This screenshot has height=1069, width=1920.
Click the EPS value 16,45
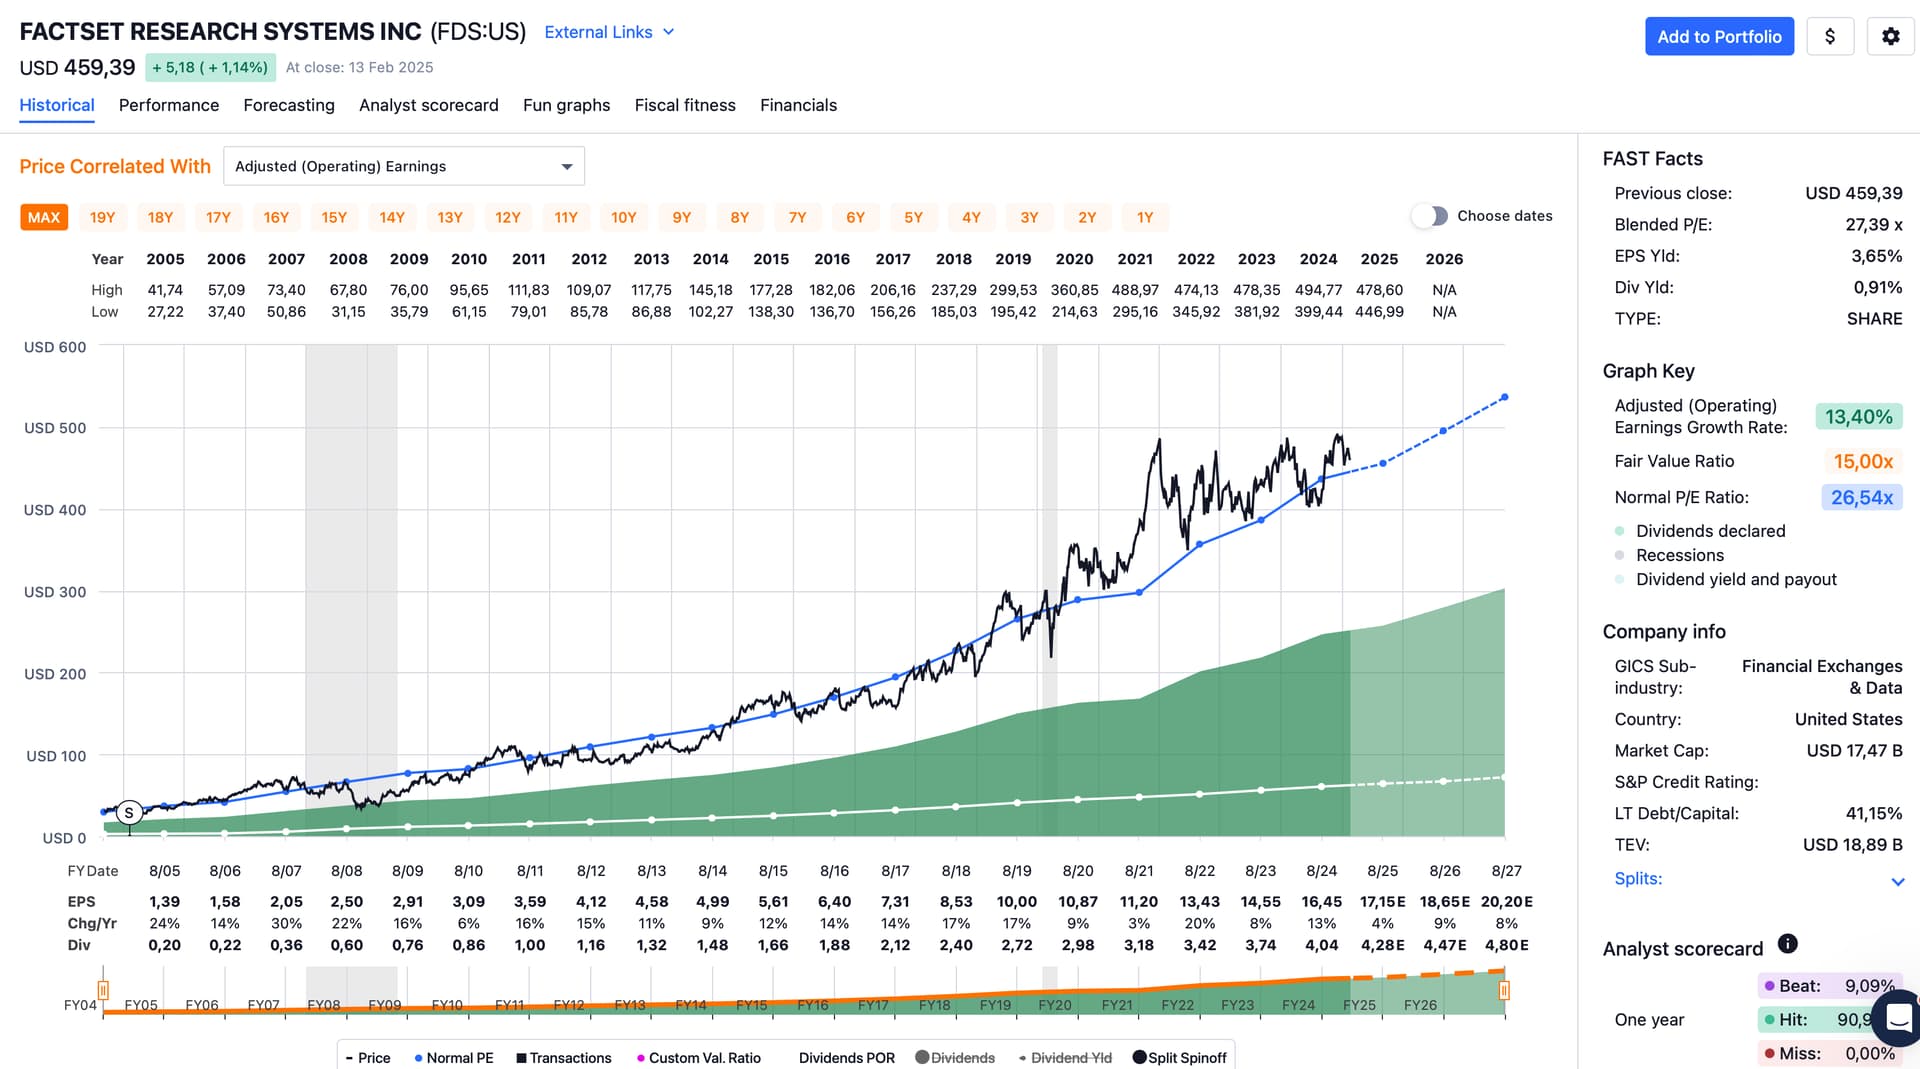(x=1321, y=902)
